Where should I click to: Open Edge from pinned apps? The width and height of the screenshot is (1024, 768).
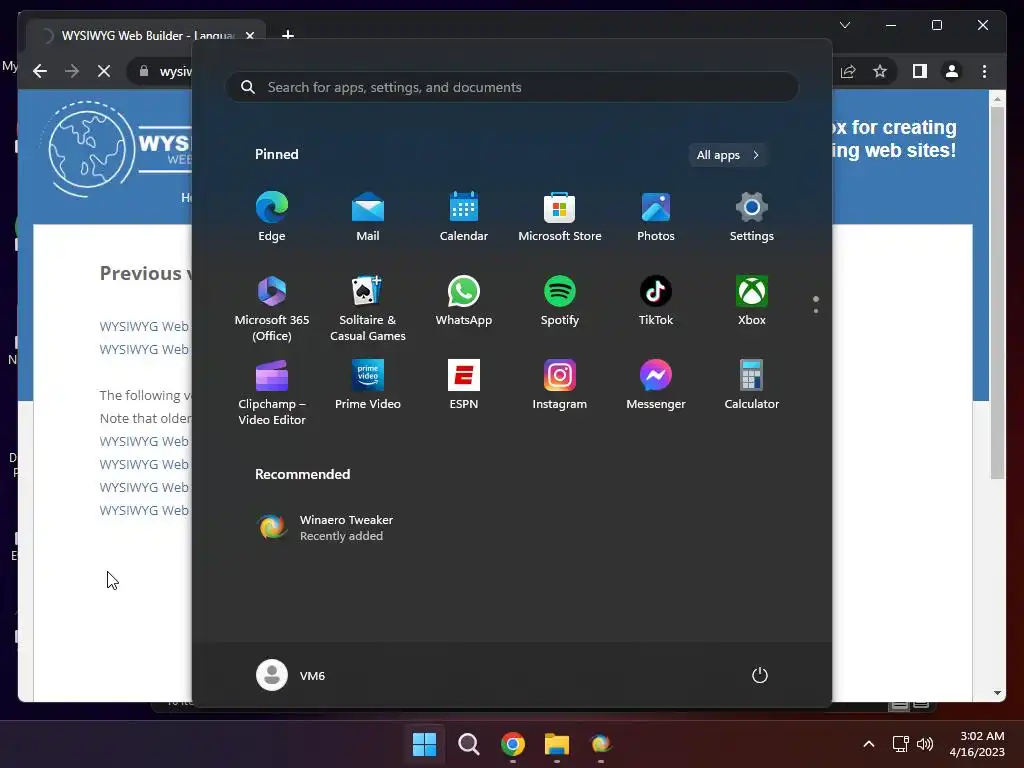(x=272, y=217)
